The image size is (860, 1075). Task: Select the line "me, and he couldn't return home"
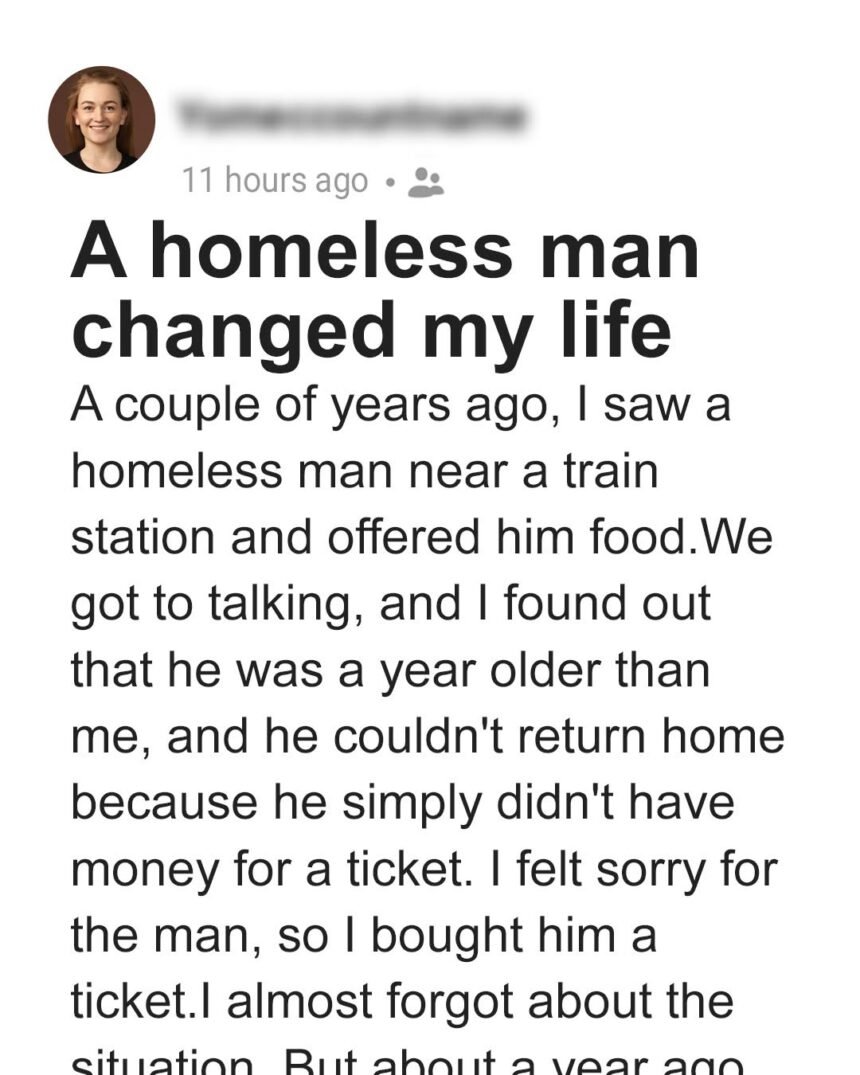pyautogui.click(x=427, y=736)
